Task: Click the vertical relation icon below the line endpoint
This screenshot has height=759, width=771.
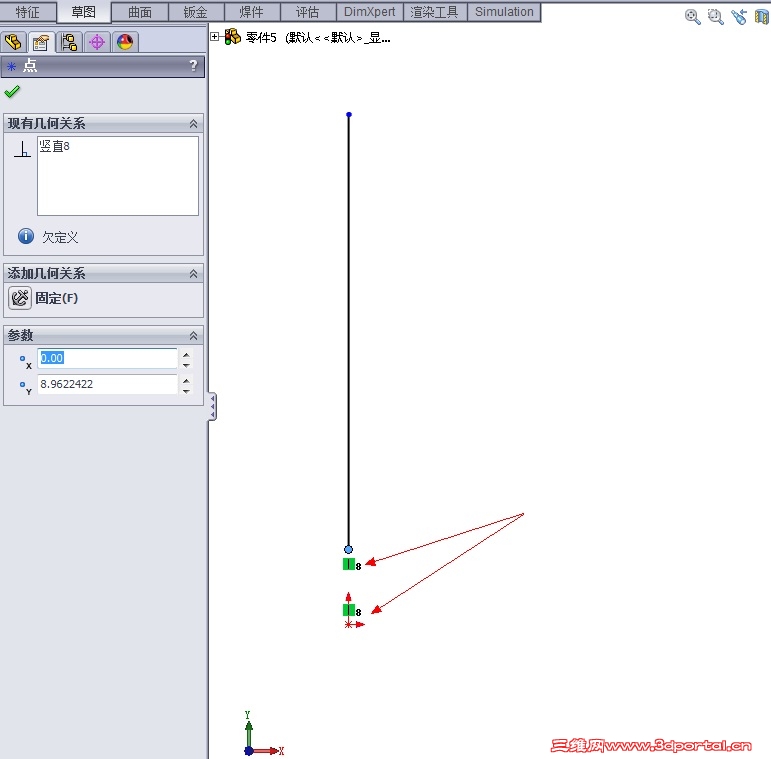Action: 349,564
